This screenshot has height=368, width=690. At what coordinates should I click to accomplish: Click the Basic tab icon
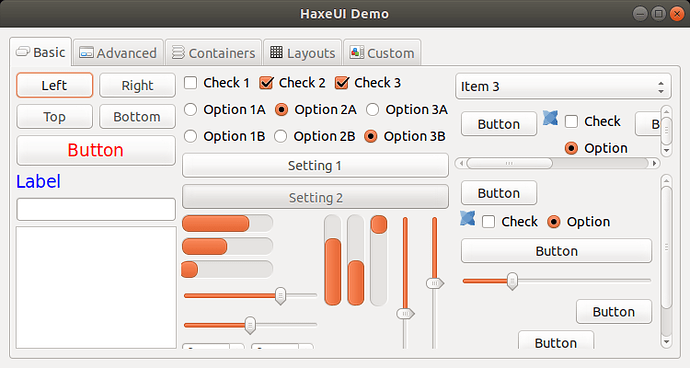[22, 52]
